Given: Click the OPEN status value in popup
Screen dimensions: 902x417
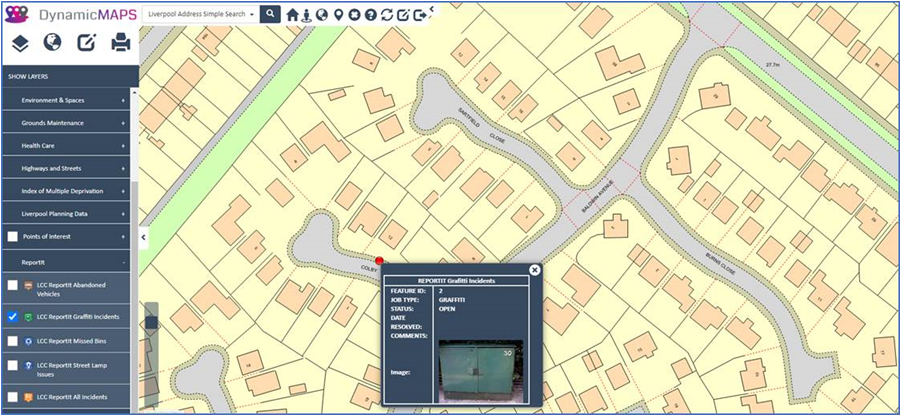Looking at the screenshot, I should pos(447,309).
